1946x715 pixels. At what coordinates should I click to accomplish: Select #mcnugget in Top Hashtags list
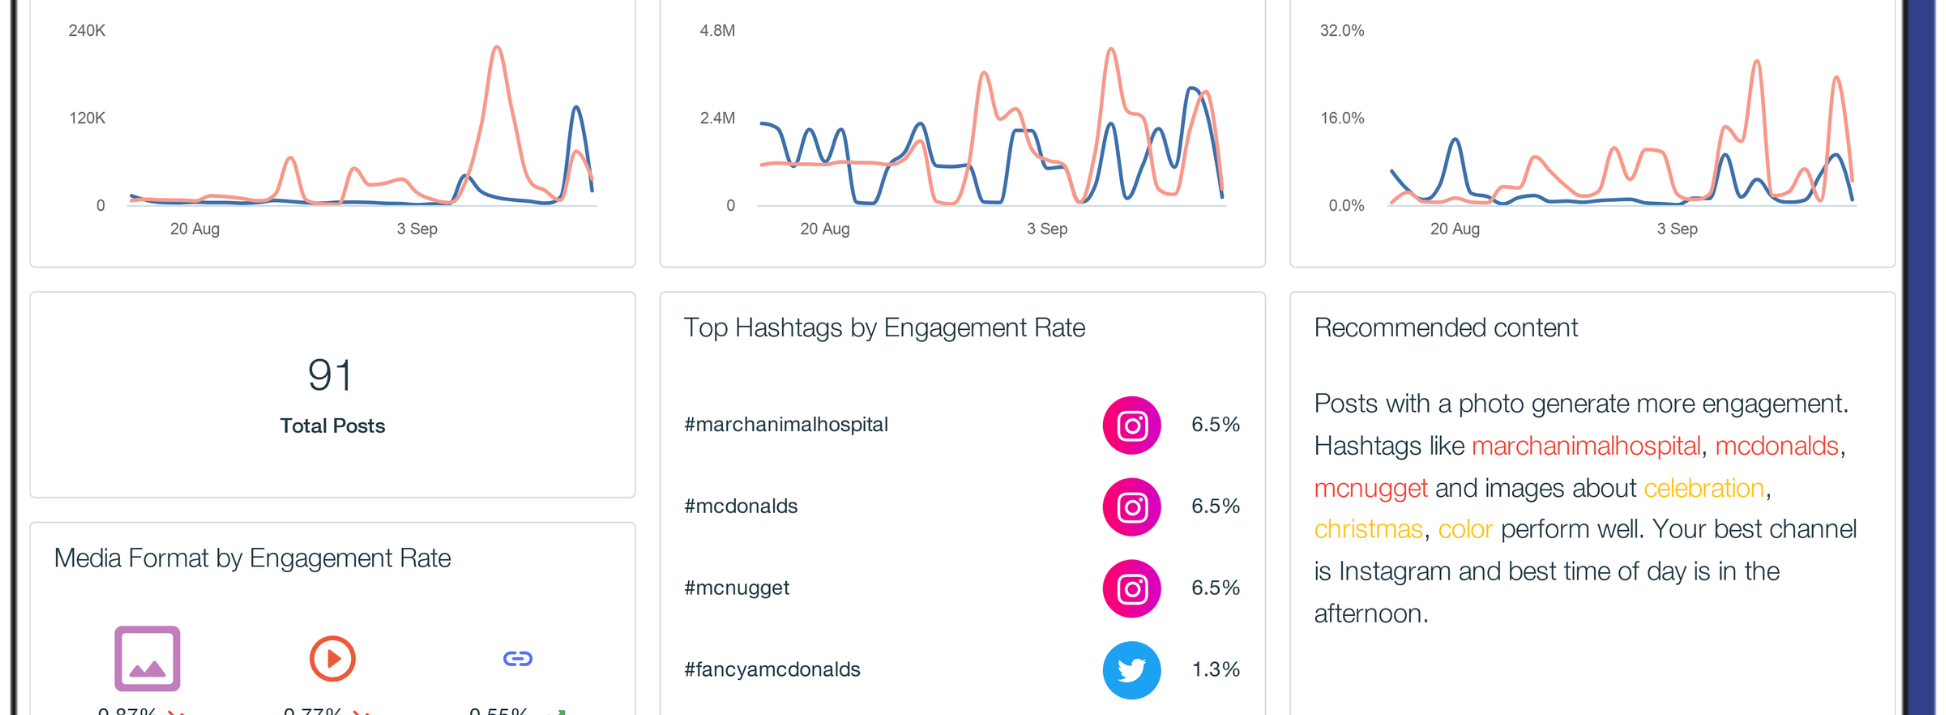click(x=737, y=588)
